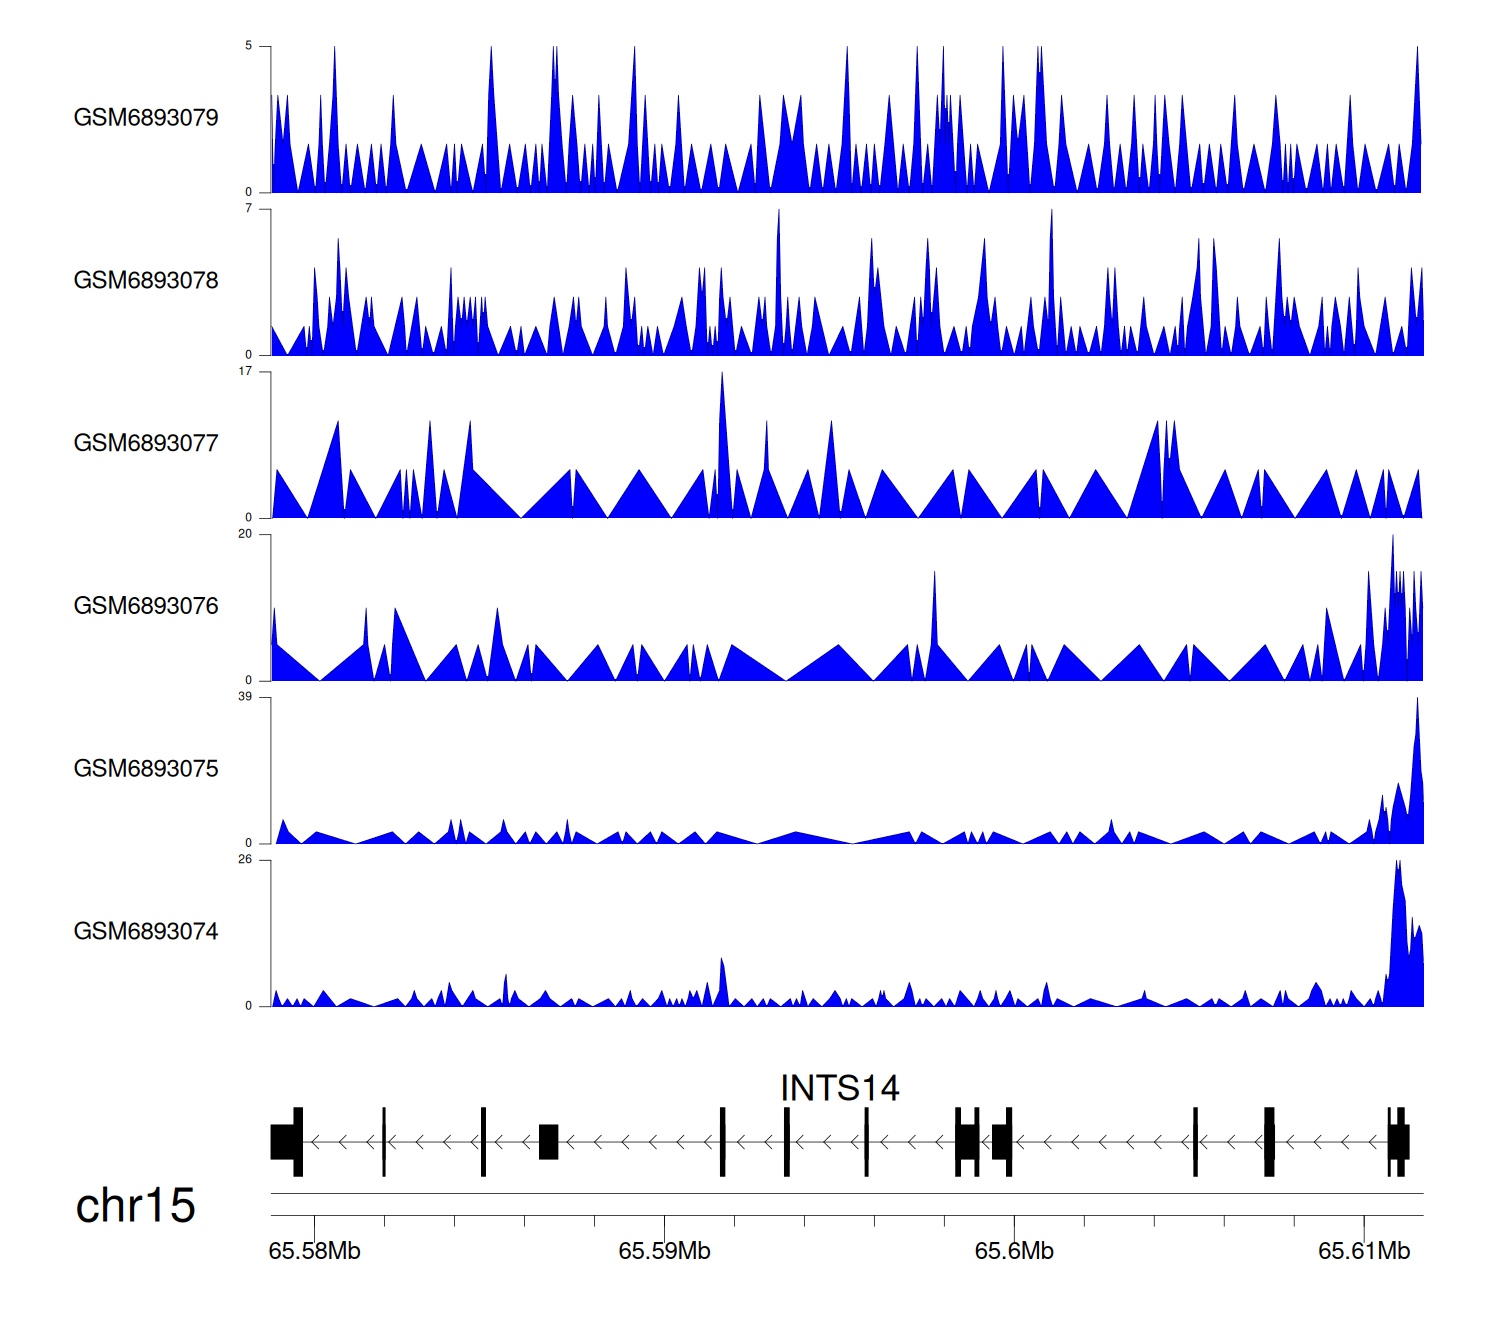1500x1320 pixels.
Task: Click the y-axis maximum 20 on GSM6893076
Action: point(245,534)
